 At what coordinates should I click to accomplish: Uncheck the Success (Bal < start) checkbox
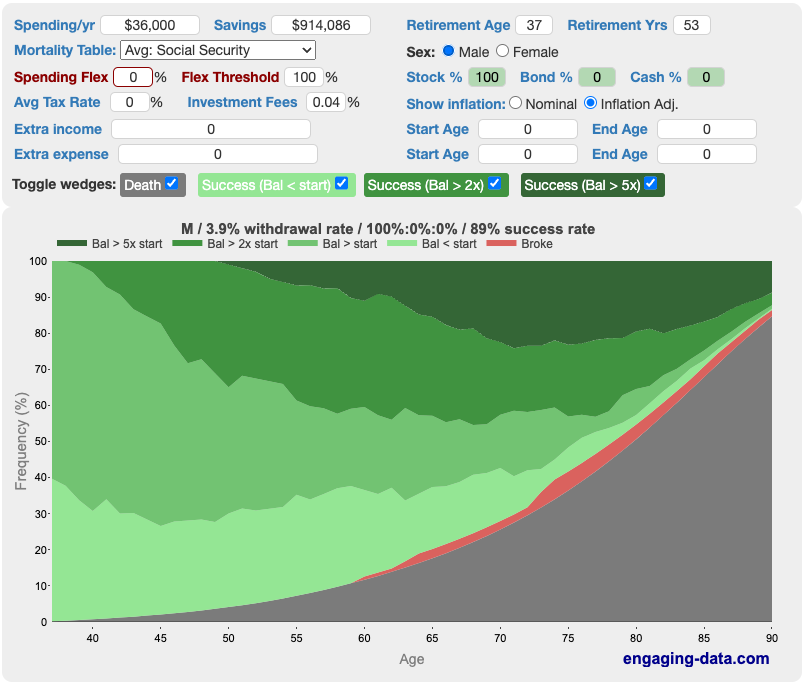(341, 183)
